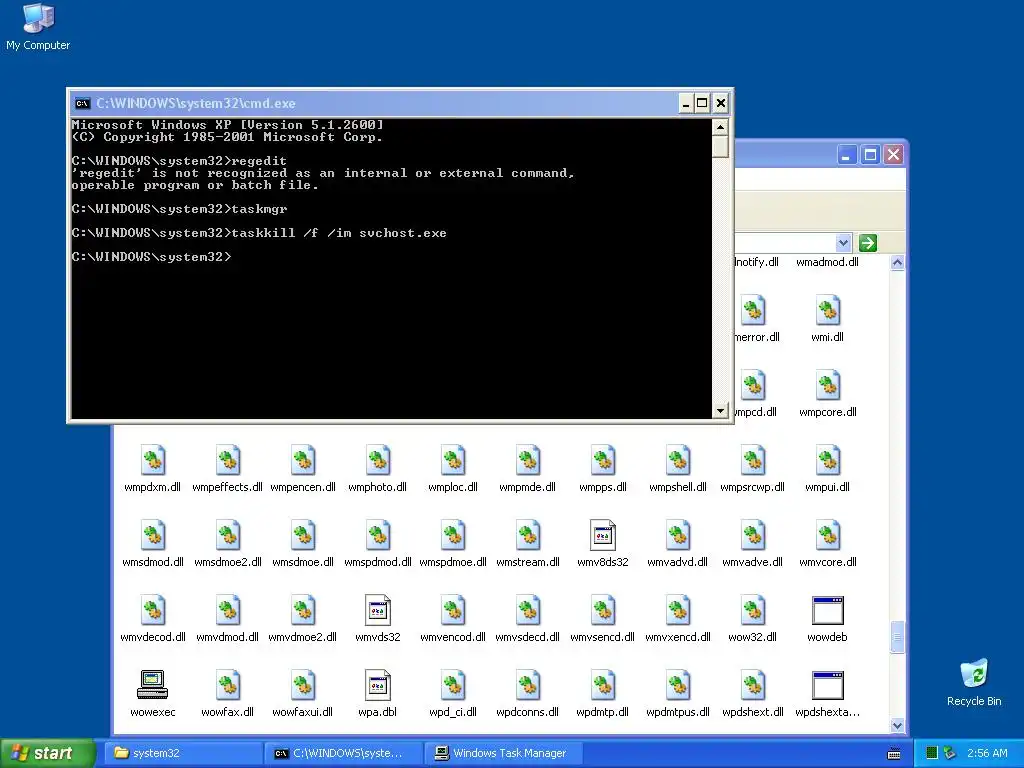This screenshot has height=768, width=1024.
Task: Select the wmpdxm.dll file icon
Action: pos(153,460)
